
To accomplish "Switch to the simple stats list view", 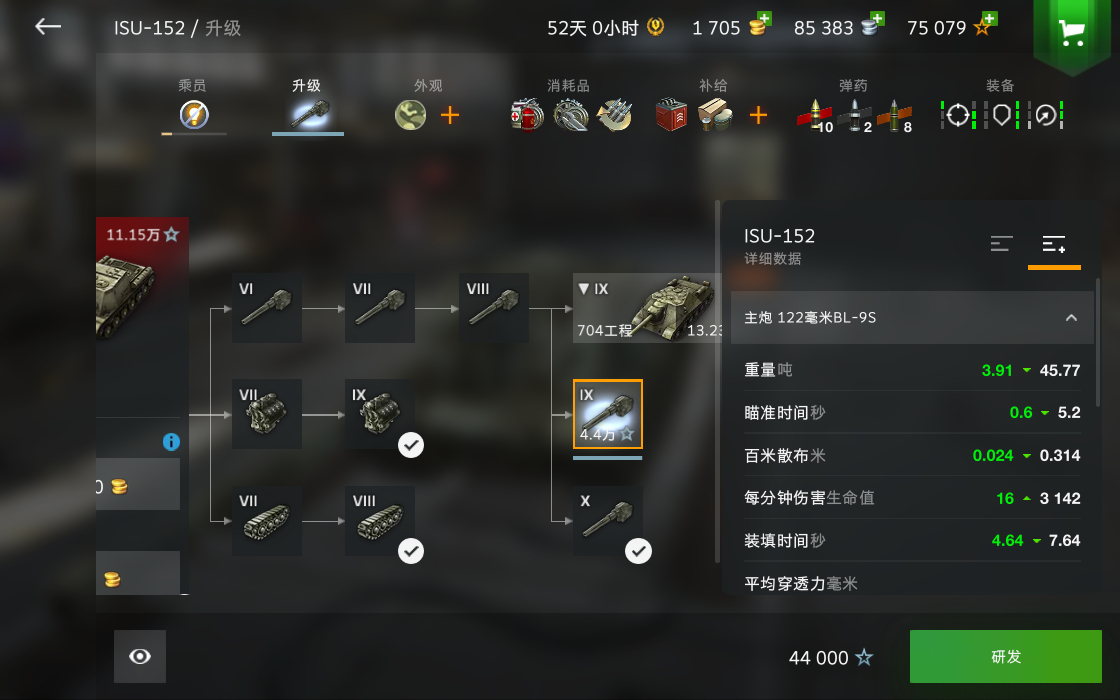I will 1001,244.
